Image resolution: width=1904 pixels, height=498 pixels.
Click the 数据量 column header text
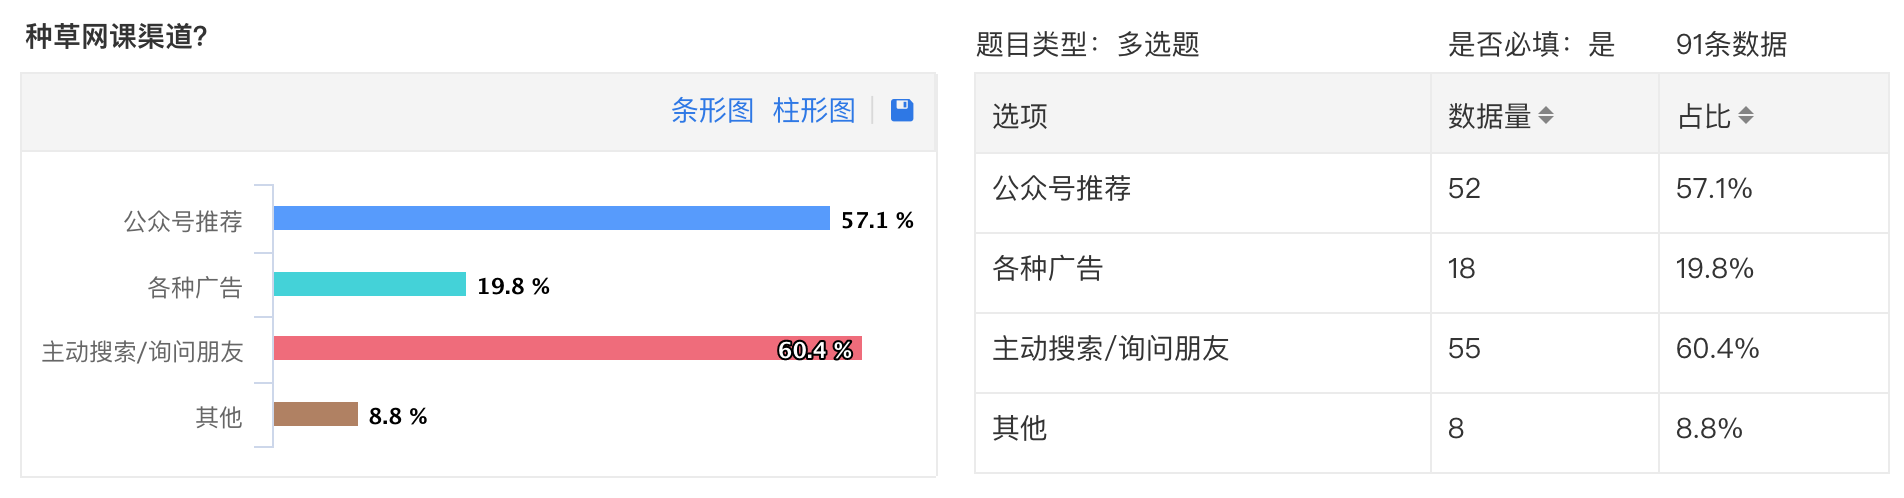click(1490, 116)
